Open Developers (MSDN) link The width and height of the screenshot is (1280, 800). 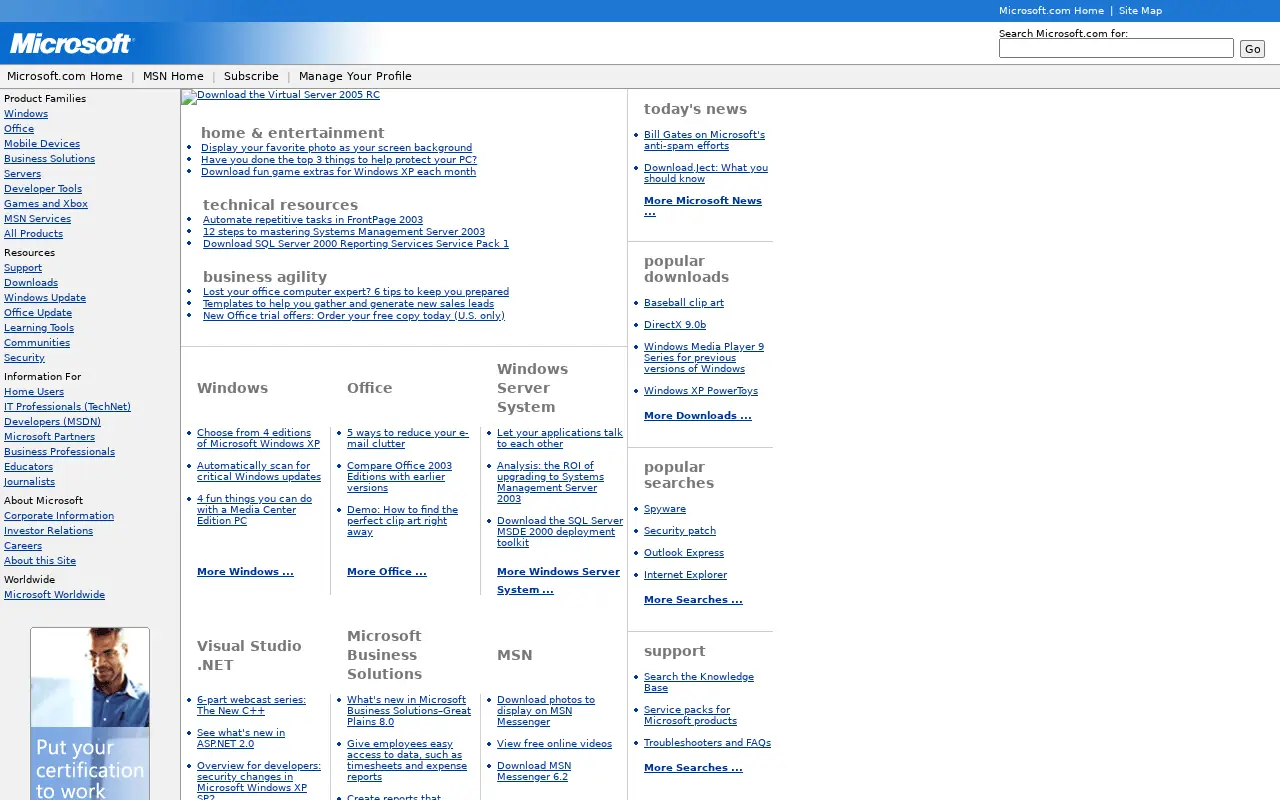52,422
